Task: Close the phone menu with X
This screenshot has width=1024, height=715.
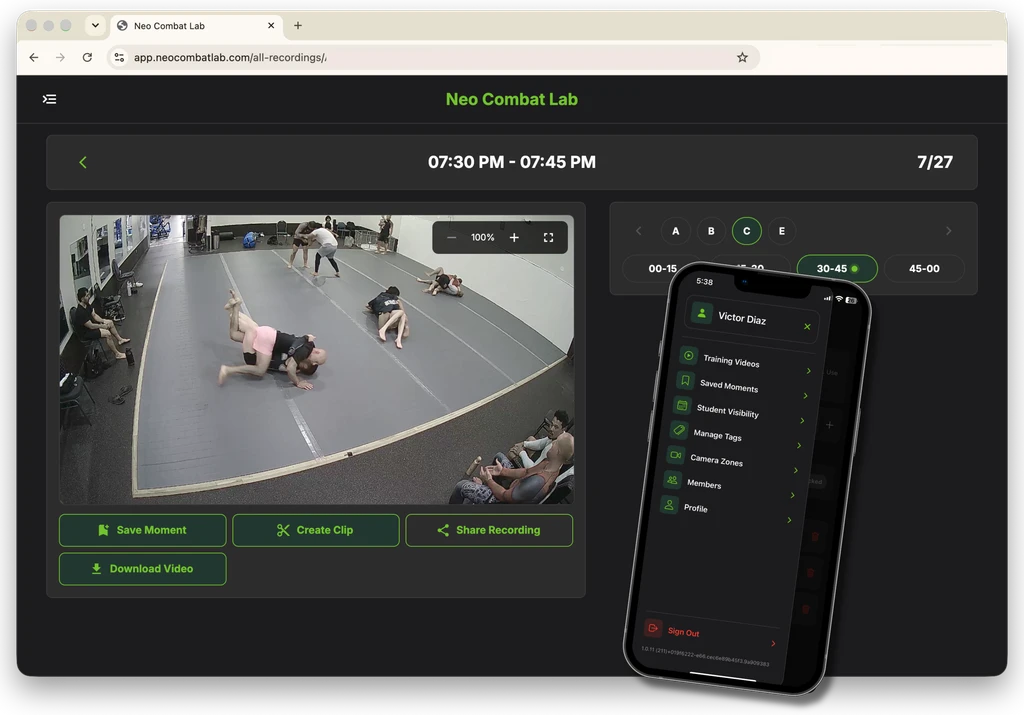Action: pyautogui.click(x=807, y=326)
